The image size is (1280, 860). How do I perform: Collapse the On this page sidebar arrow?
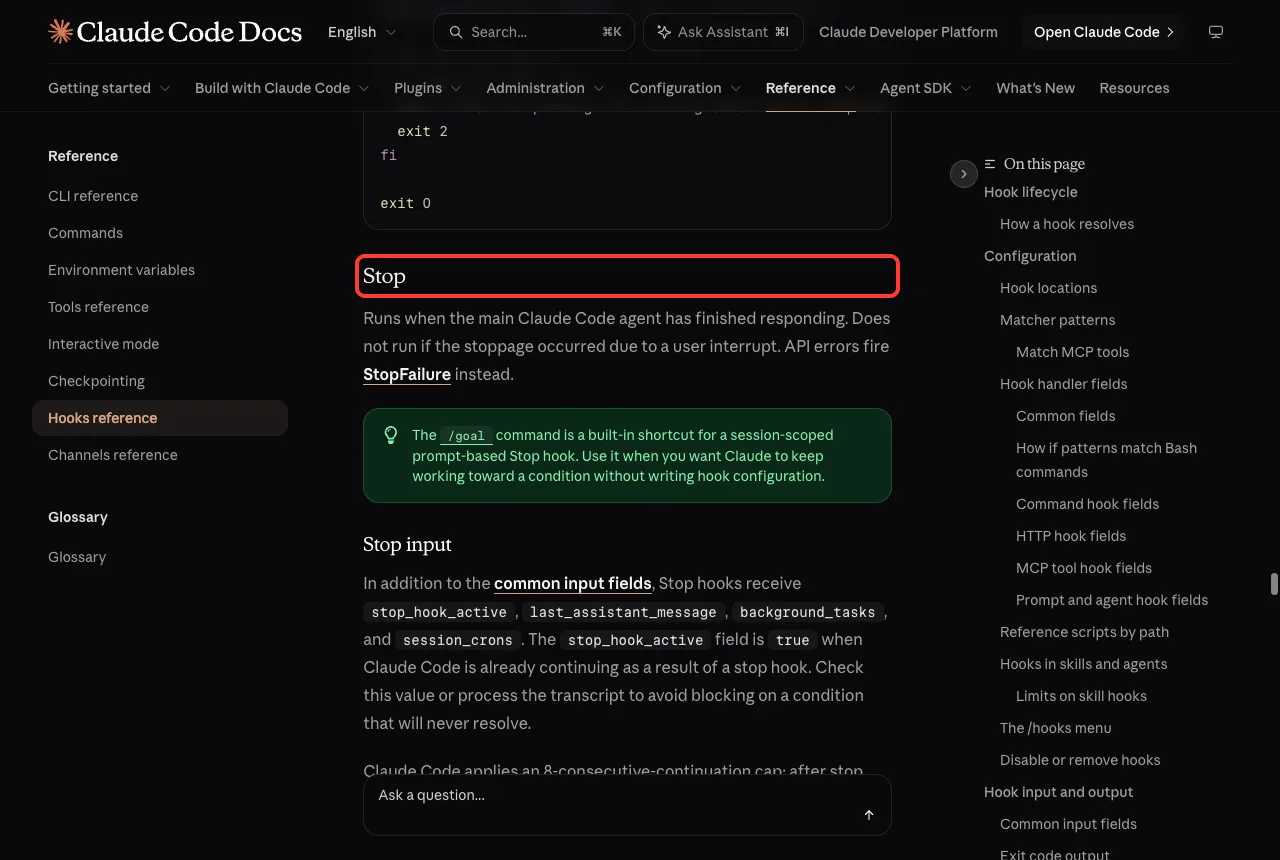coord(963,174)
